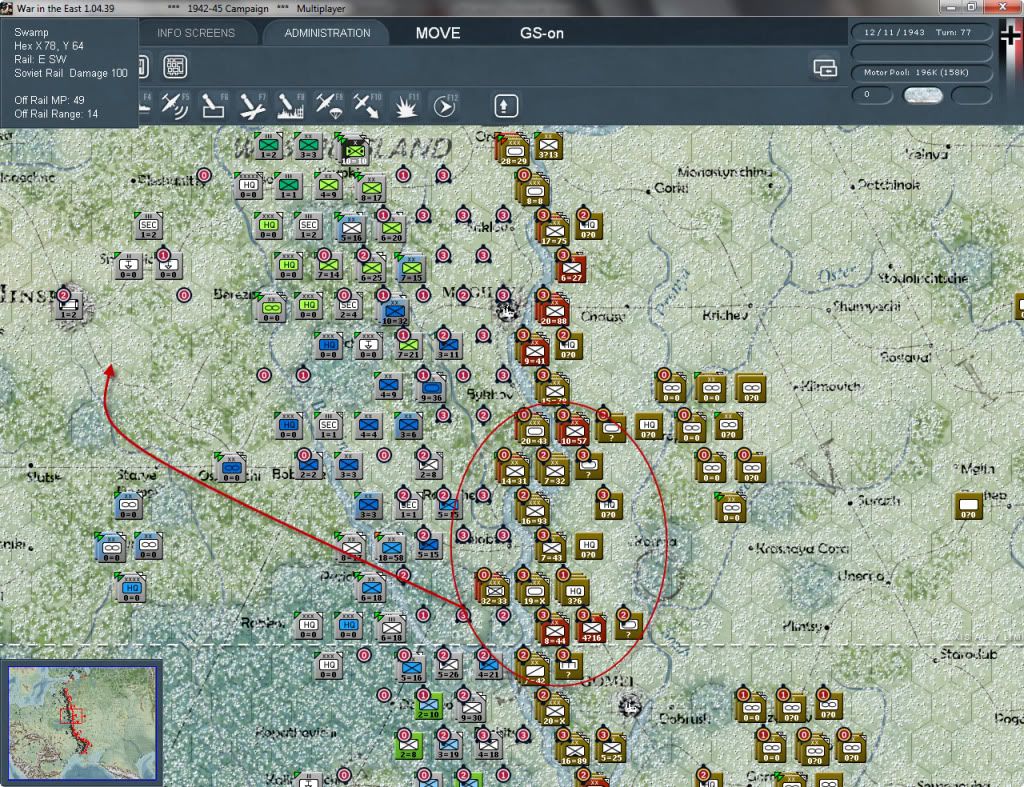Viewport: 1024px width, 787px height.
Task: Select the red 8=44 unit stack
Action: point(554,631)
